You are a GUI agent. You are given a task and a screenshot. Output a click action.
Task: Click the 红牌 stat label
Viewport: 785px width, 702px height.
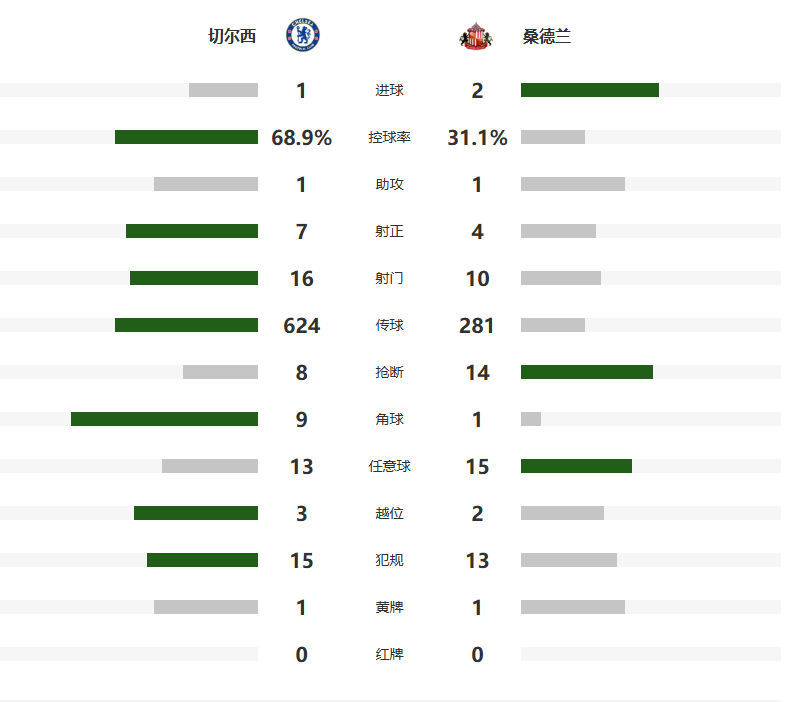point(389,654)
